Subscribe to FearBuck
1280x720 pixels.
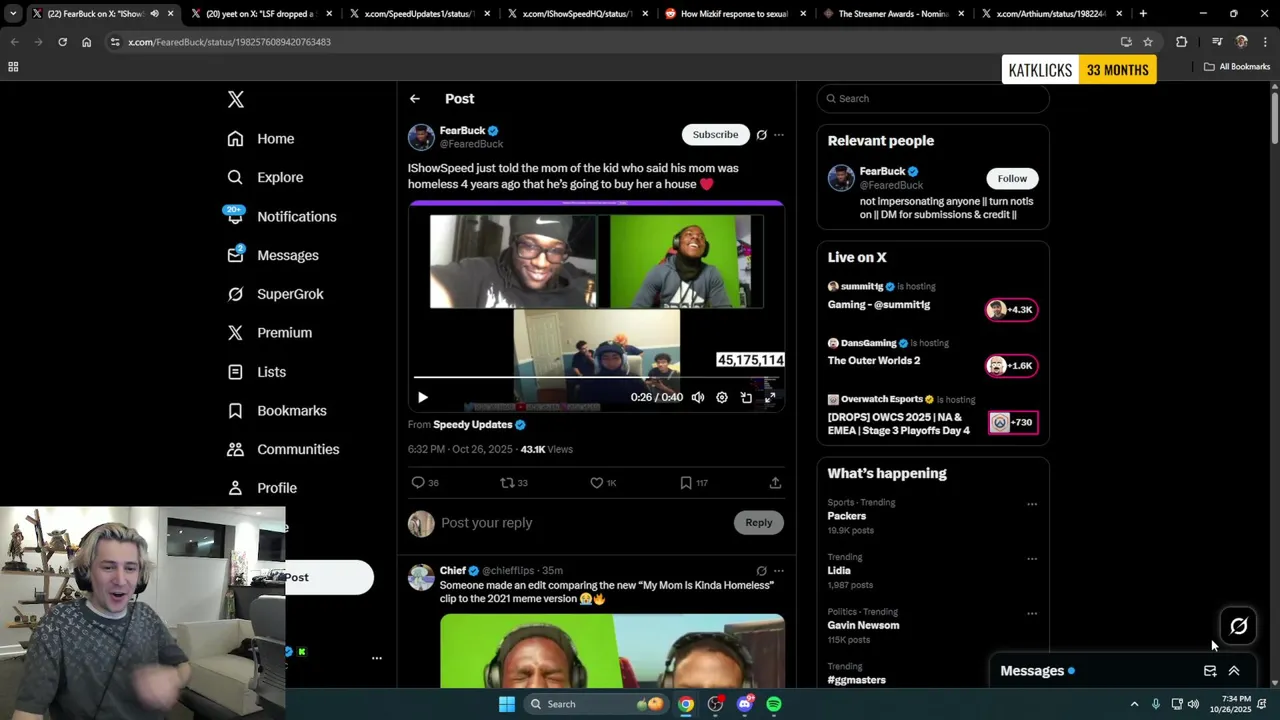click(x=716, y=134)
